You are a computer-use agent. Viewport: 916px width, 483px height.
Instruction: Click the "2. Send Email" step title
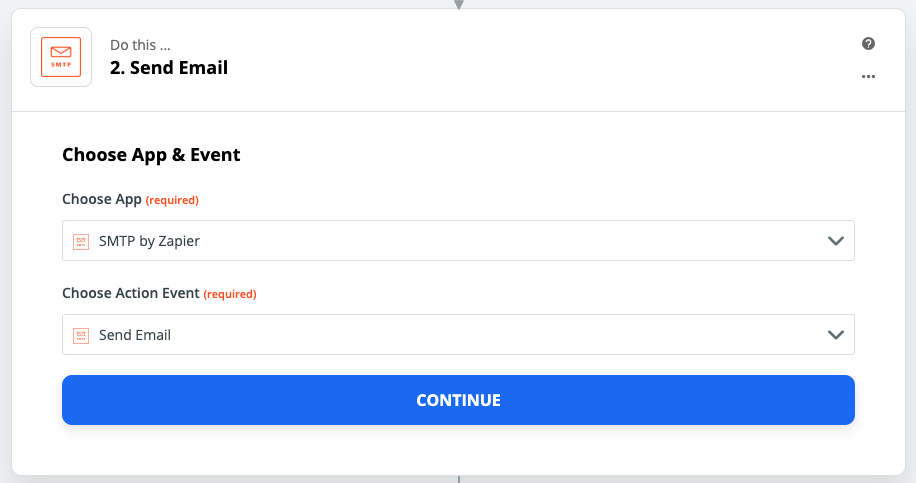(x=169, y=68)
